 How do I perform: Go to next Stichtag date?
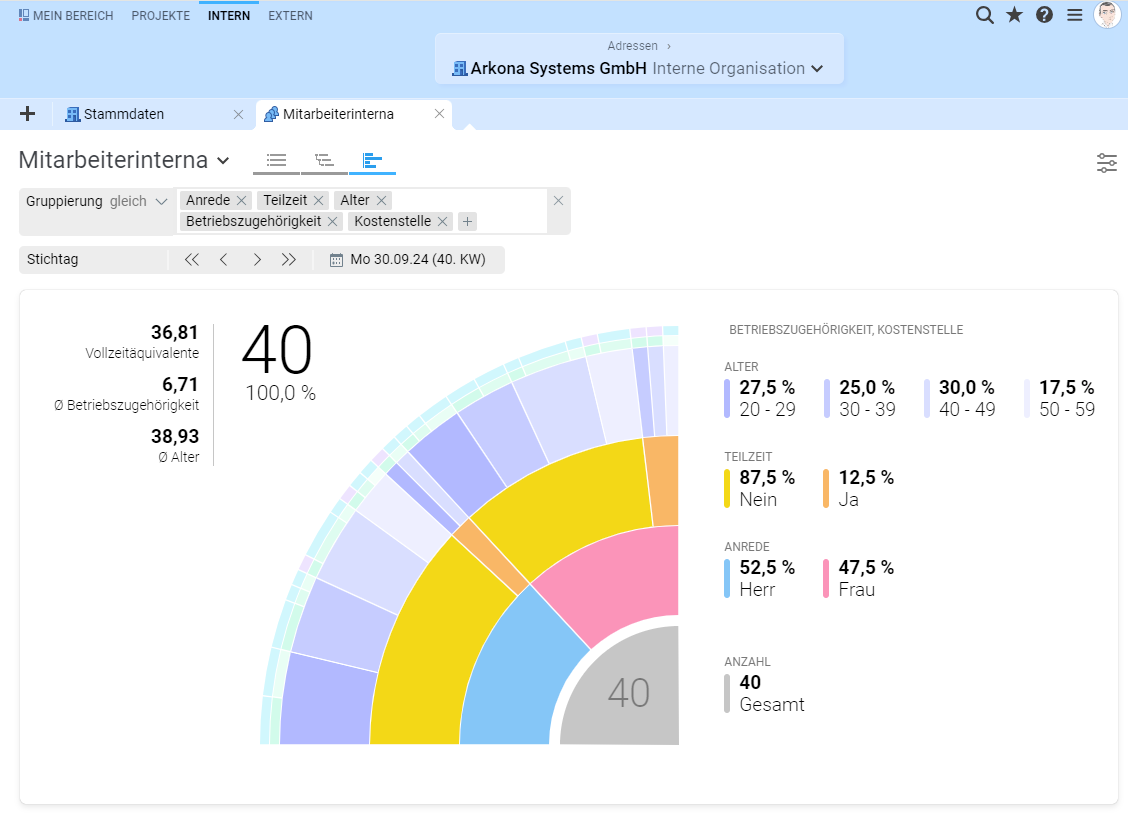(257, 260)
